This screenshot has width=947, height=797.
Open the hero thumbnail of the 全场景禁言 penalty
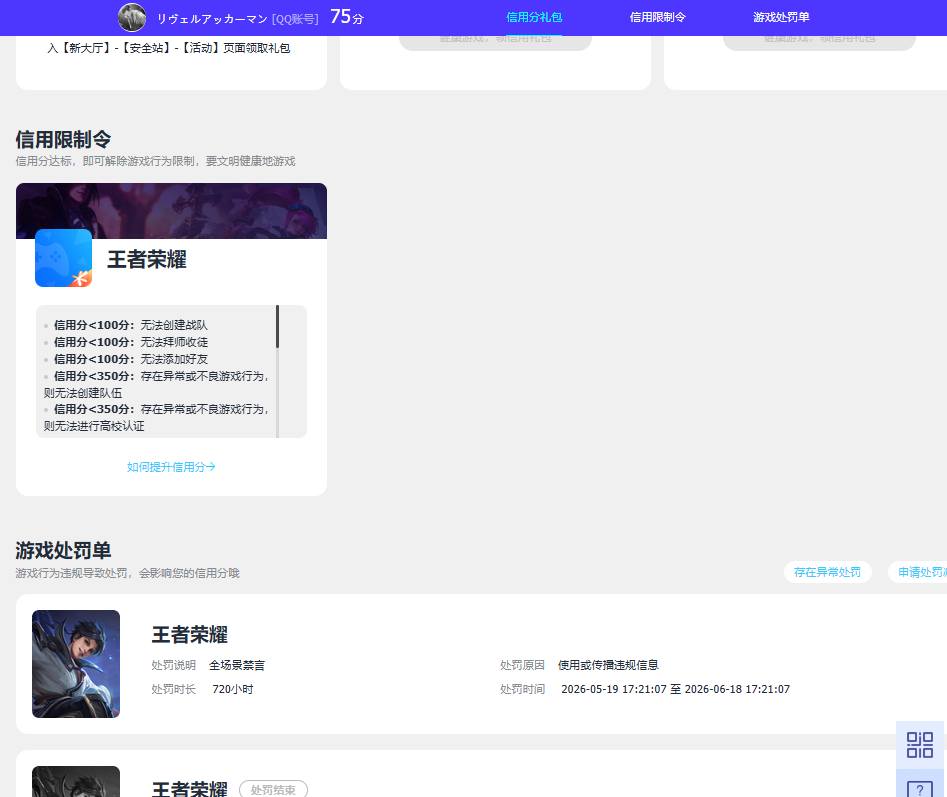point(76,664)
